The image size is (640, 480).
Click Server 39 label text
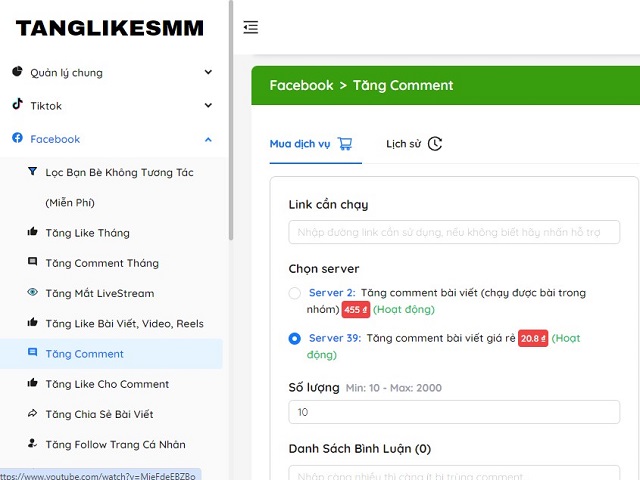[335, 338]
